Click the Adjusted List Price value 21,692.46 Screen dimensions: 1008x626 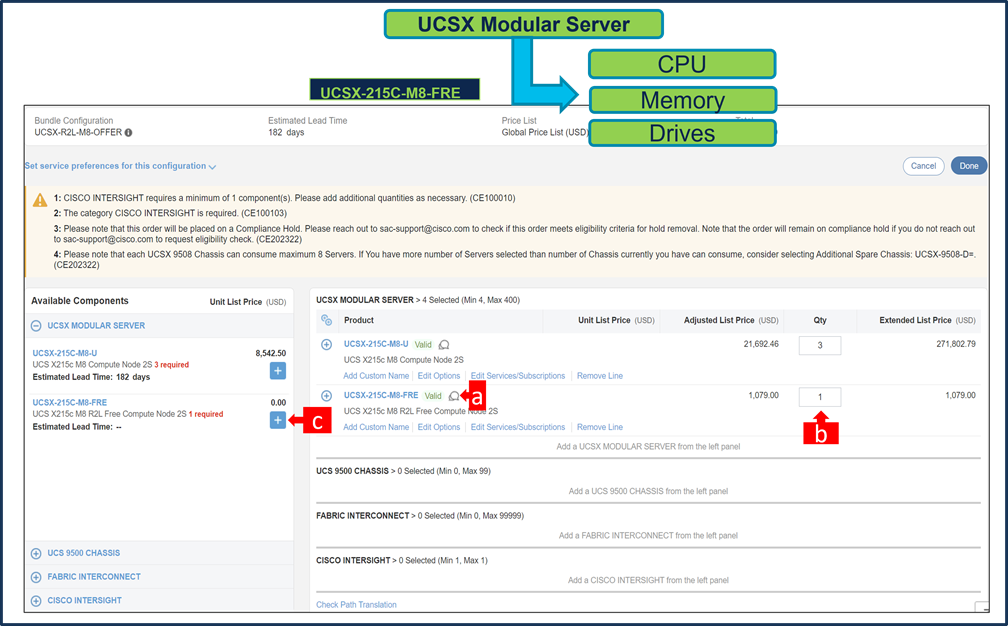click(x=761, y=344)
